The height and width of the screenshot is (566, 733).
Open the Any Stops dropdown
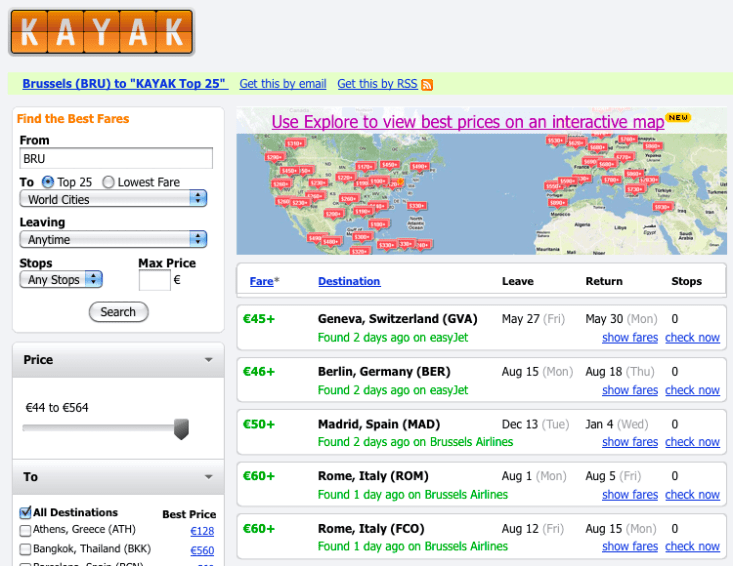[x=61, y=280]
